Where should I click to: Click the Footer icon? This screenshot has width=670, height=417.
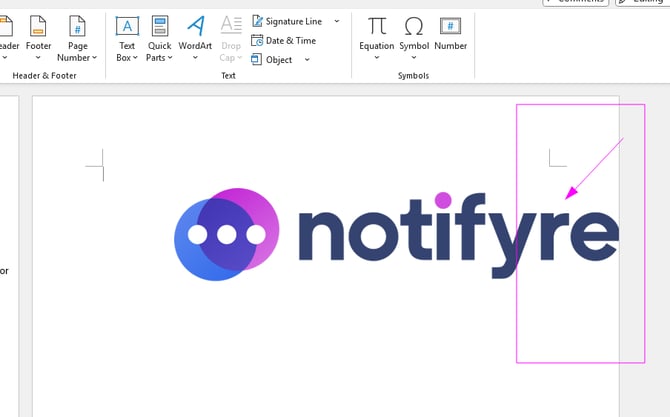(x=38, y=26)
